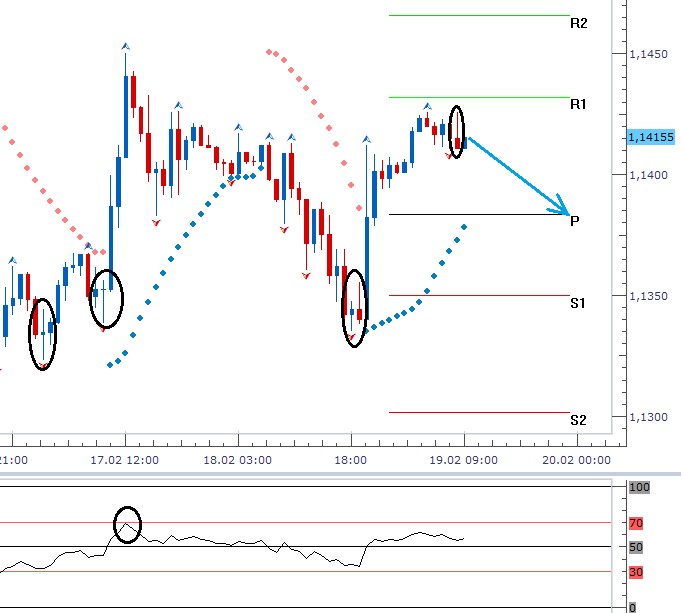Select the black oval near the R1 line
The width and height of the screenshot is (684, 613).
coord(457,131)
